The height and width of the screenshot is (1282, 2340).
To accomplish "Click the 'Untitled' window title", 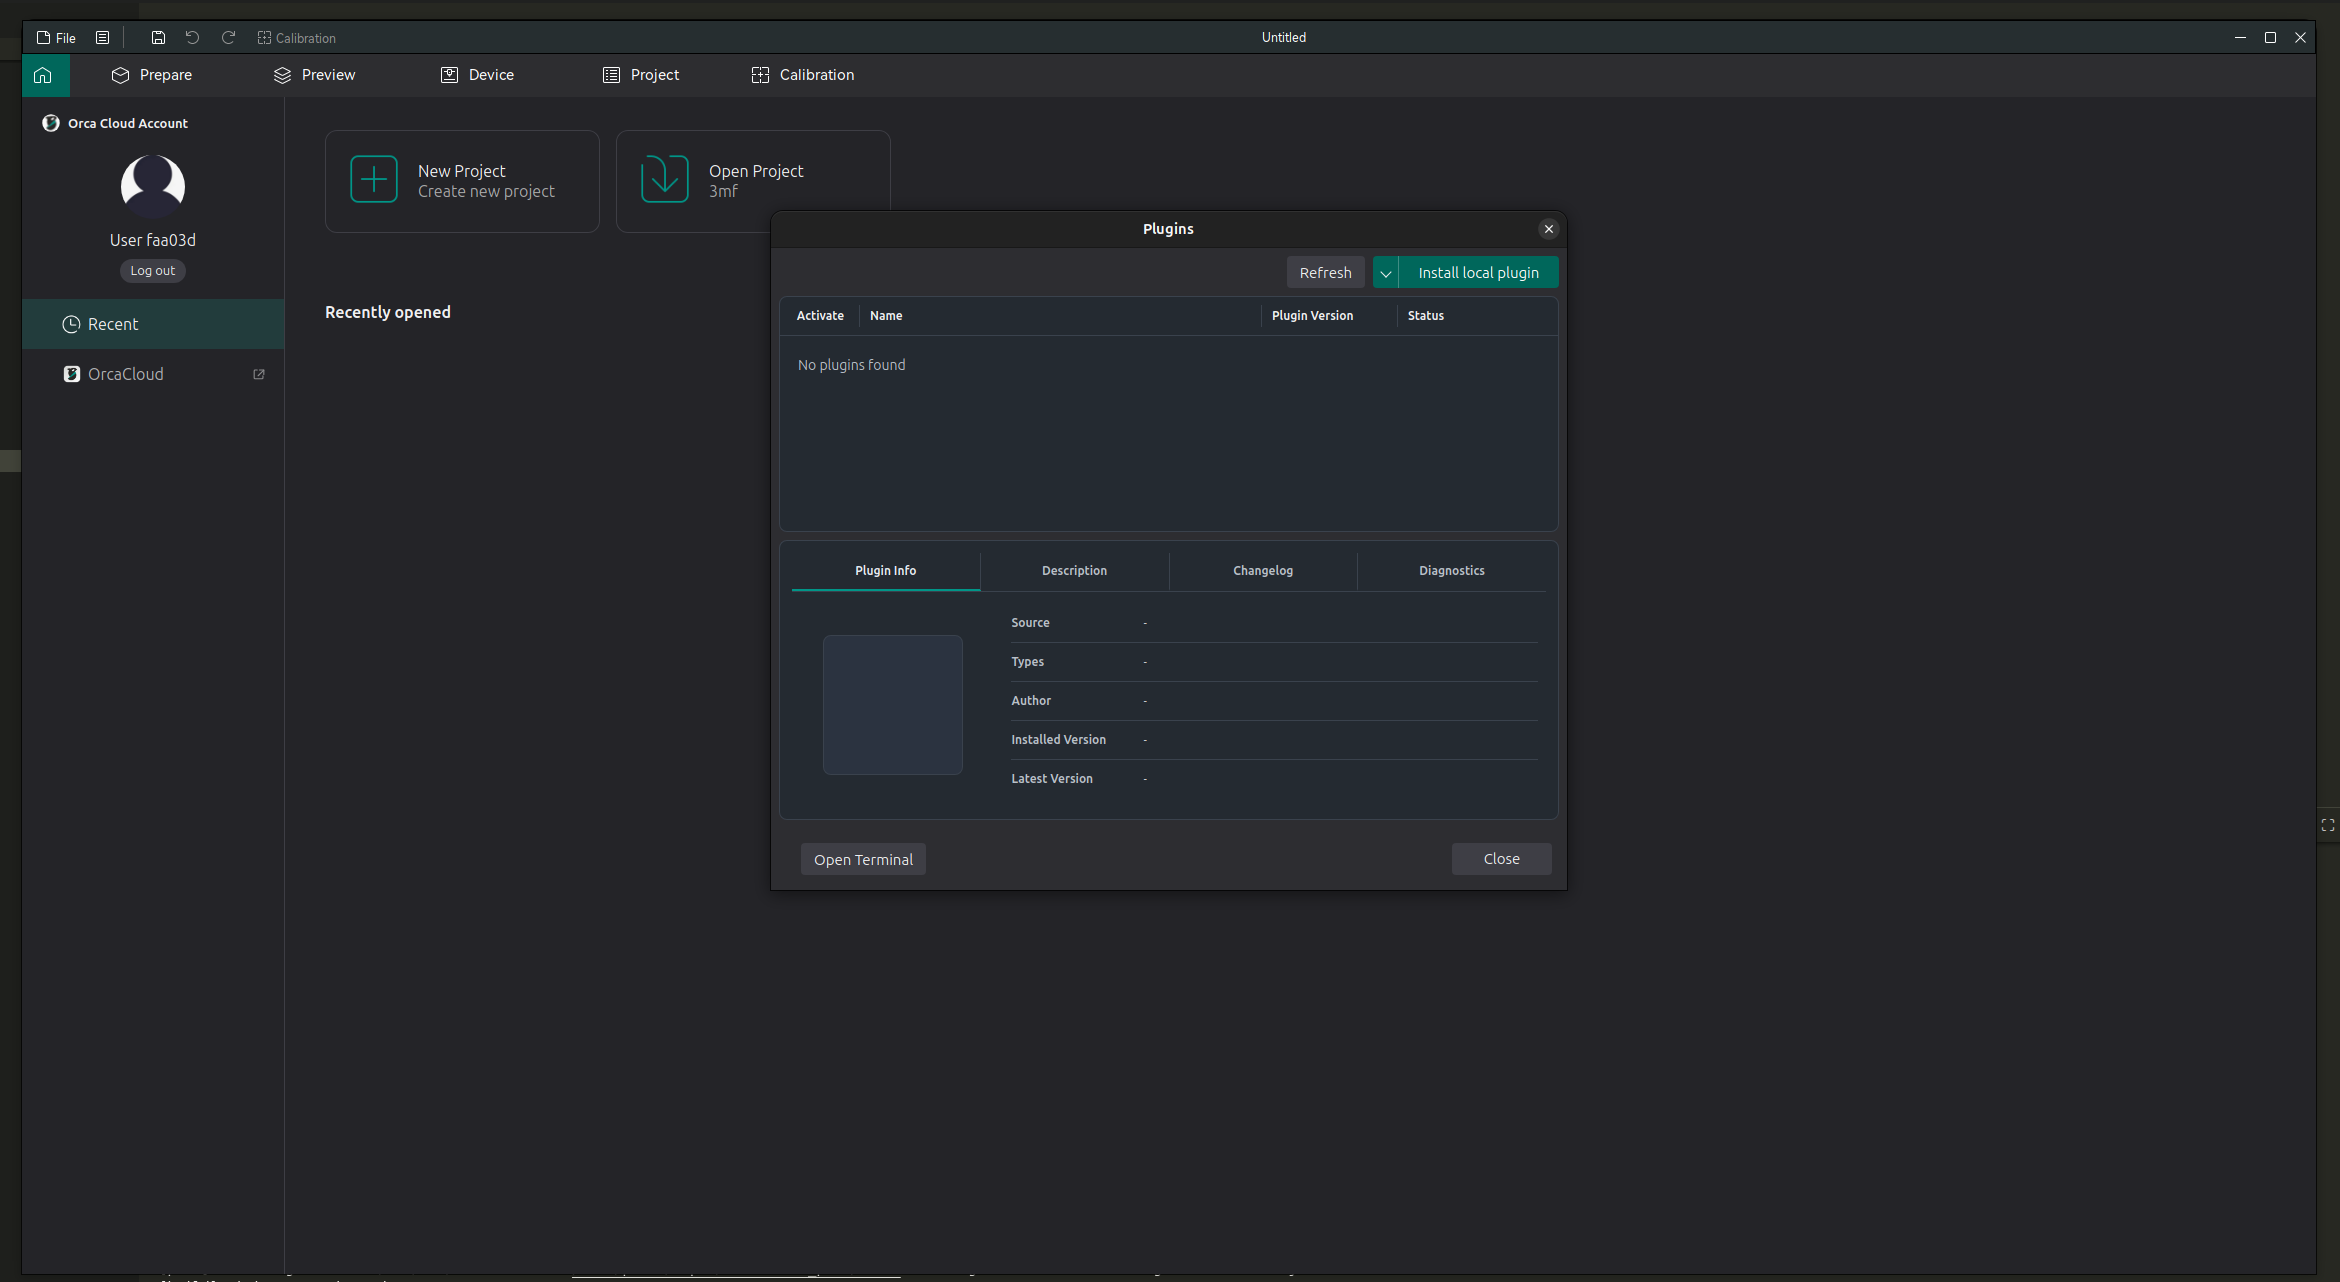I will [1284, 37].
